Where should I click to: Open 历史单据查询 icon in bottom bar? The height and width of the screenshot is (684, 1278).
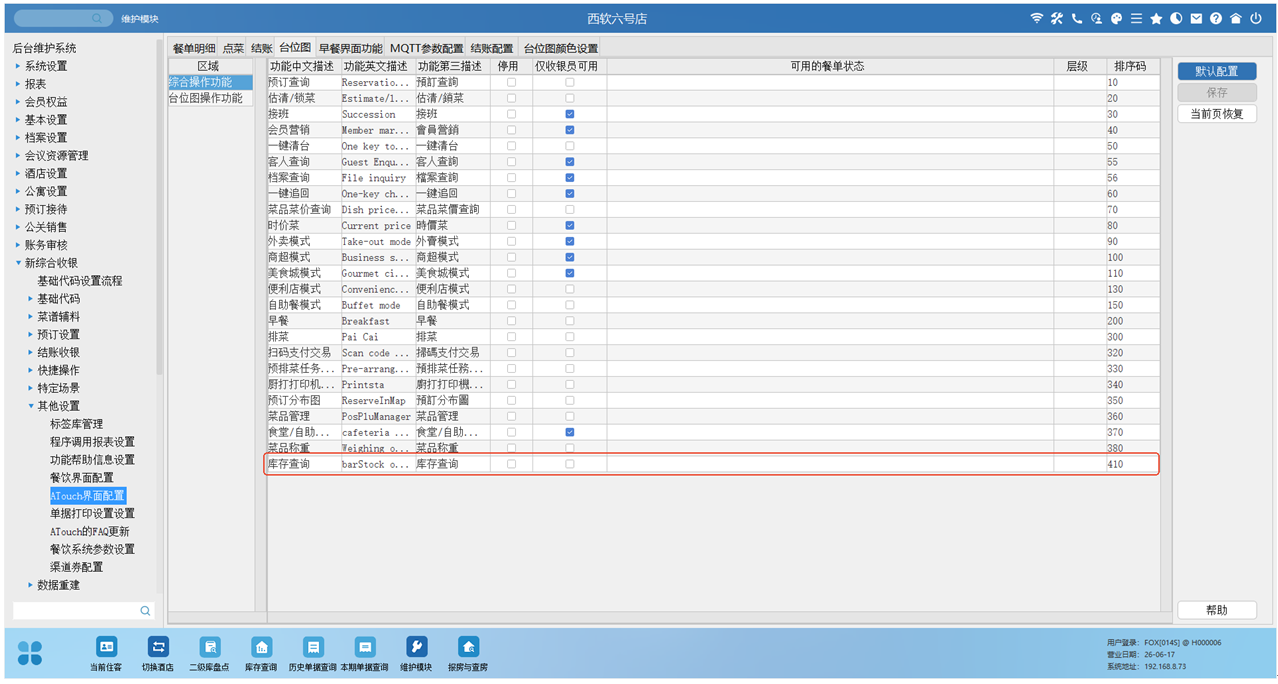pyautogui.click(x=313, y=646)
